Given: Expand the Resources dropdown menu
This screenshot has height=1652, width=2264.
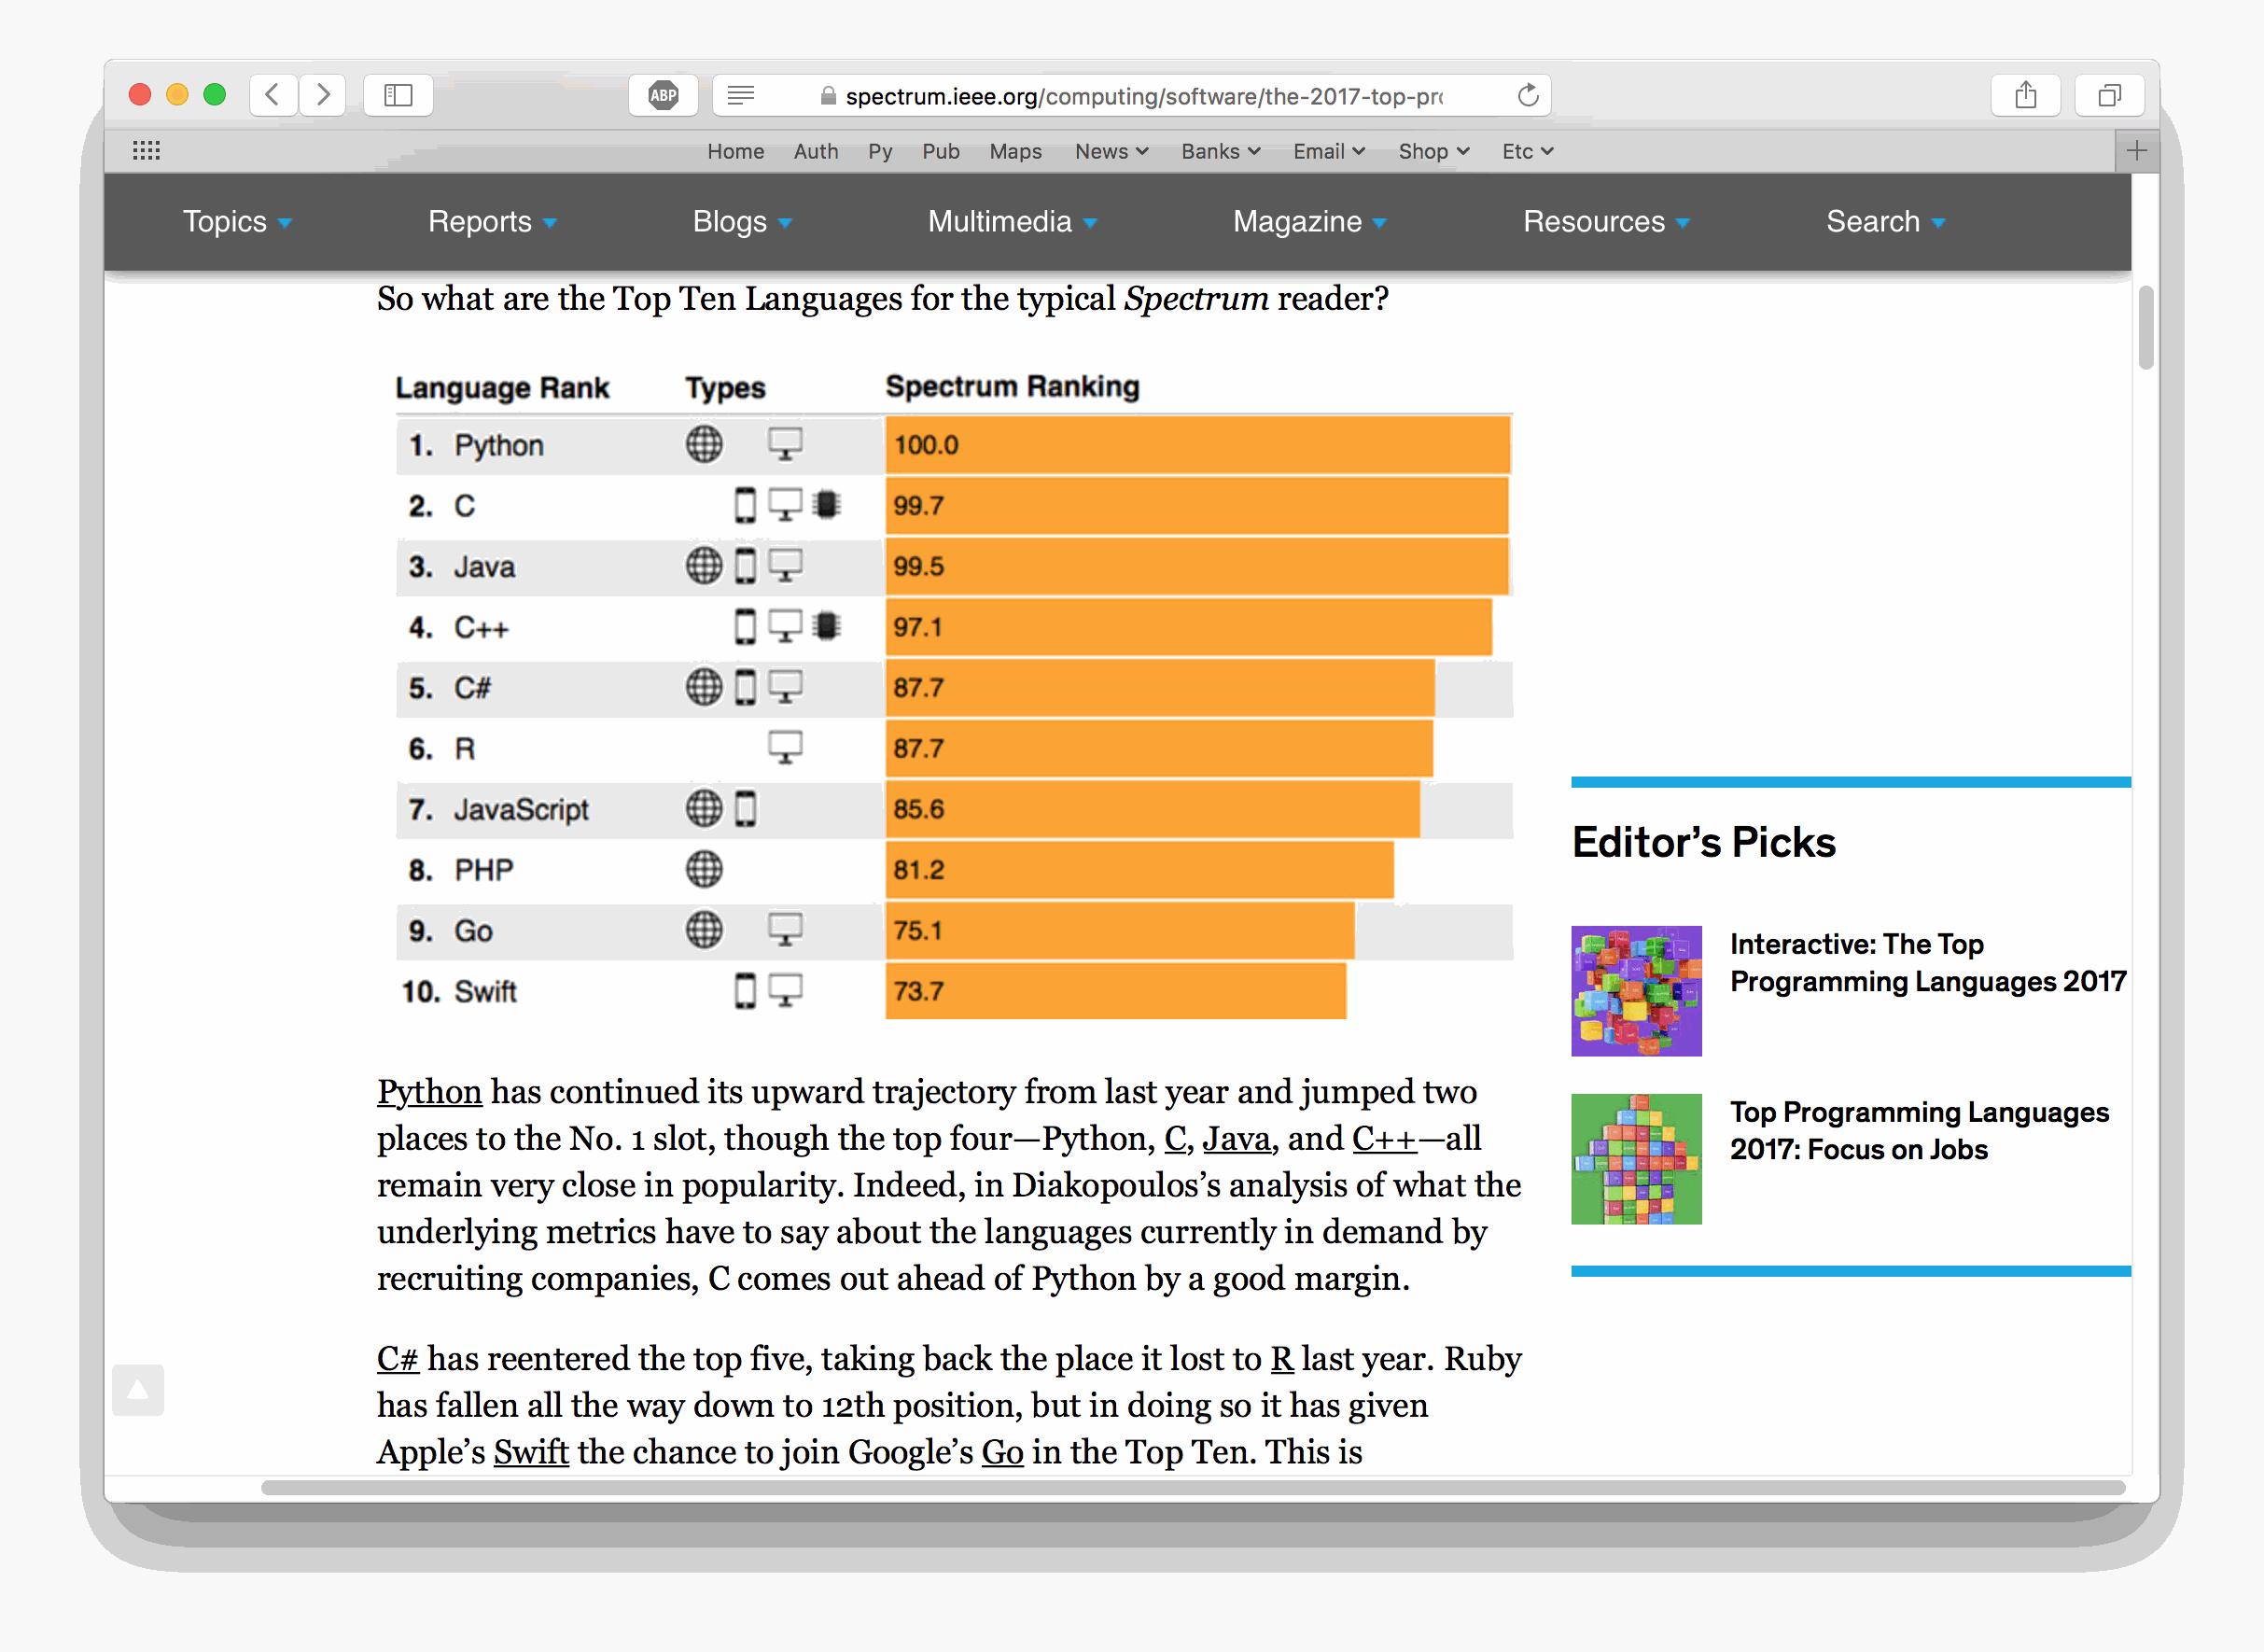Looking at the screenshot, I should [x=1606, y=221].
